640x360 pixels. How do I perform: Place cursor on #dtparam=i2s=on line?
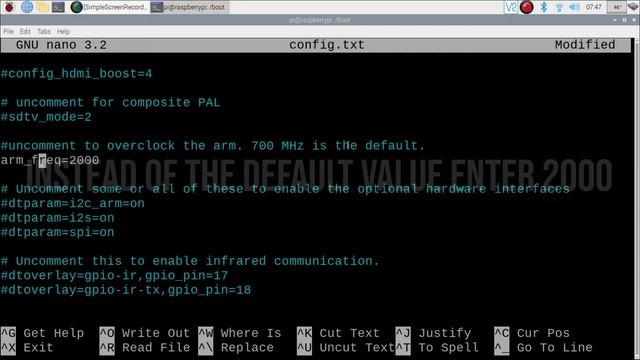click(x=58, y=218)
